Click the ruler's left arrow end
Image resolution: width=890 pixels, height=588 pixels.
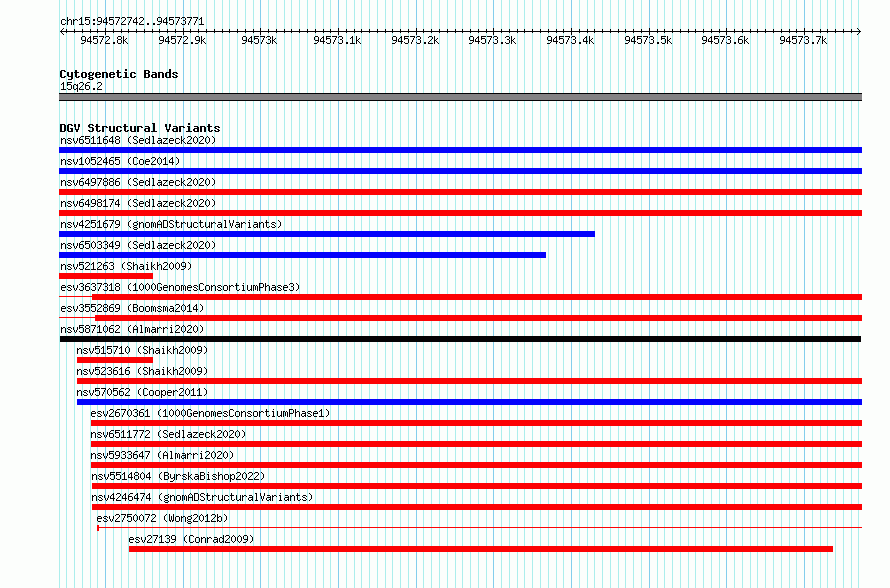coord(62,32)
